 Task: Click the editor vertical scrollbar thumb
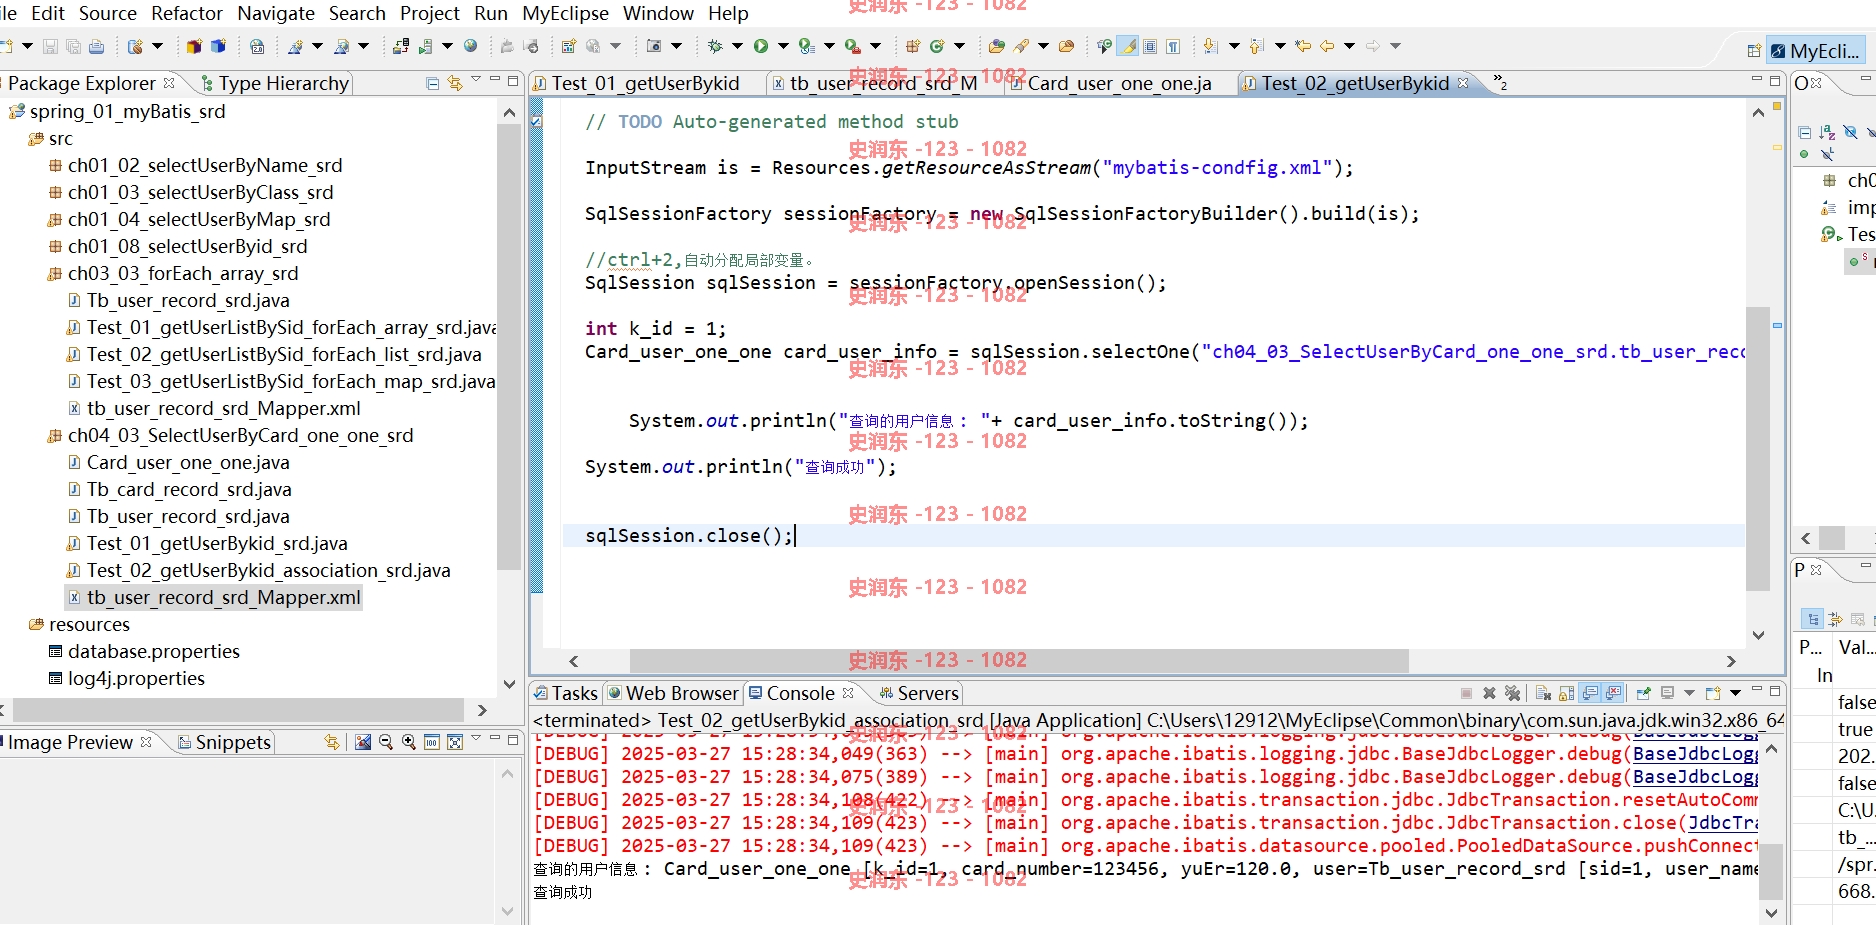point(1758,448)
